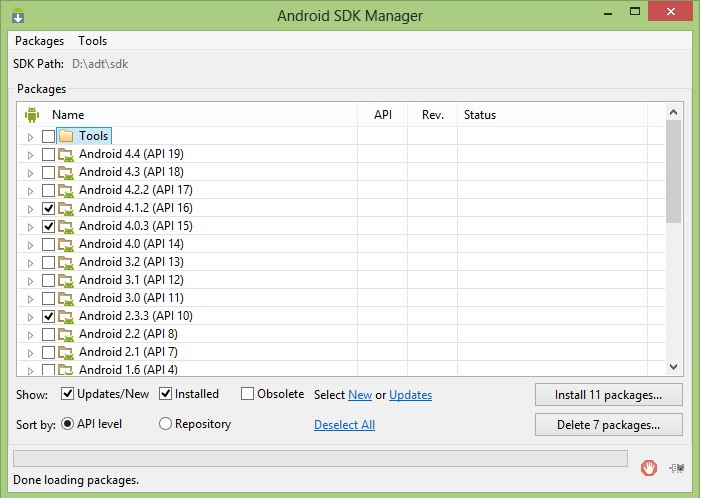The width and height of the screenshot is (701, 498).
Task: Click the Android 3.0 (API 11) package icon
Action: click(66, 299)
